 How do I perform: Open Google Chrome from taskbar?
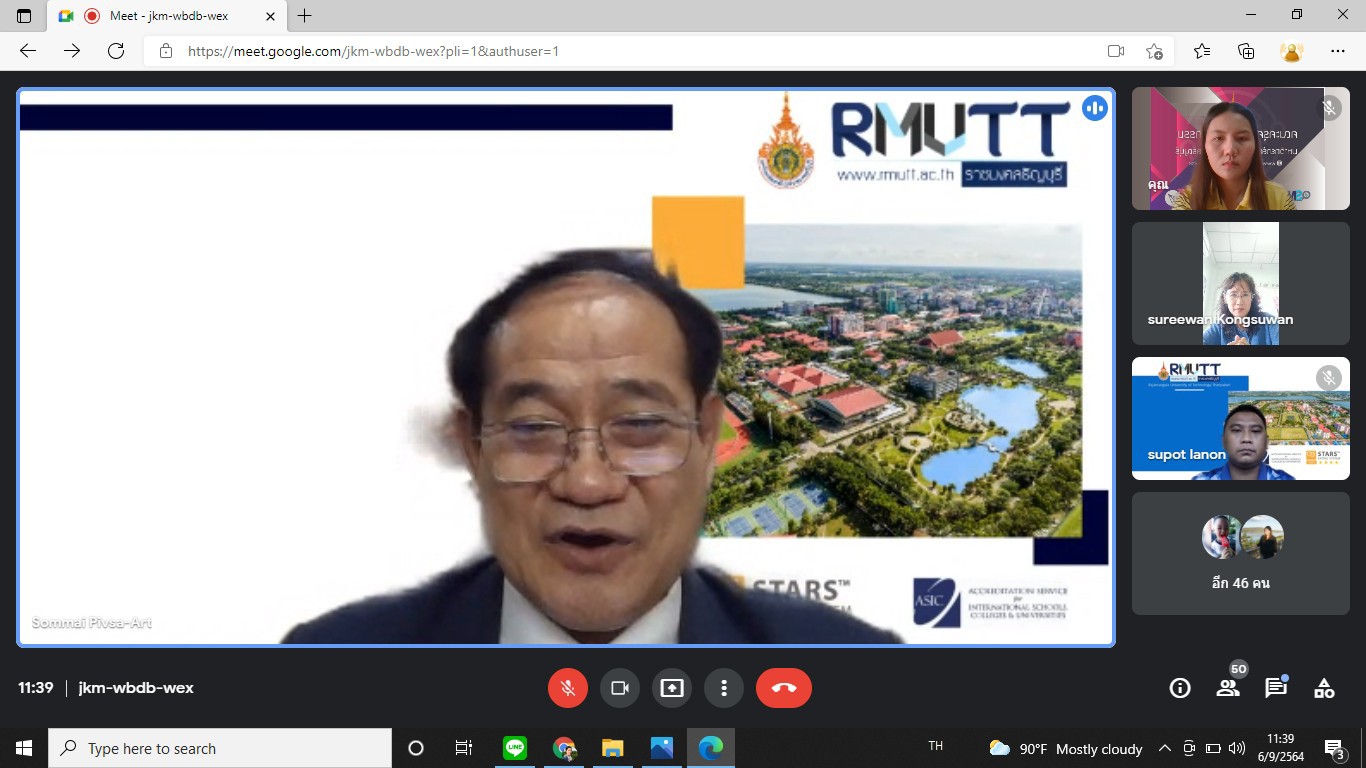tap(564, 748)
